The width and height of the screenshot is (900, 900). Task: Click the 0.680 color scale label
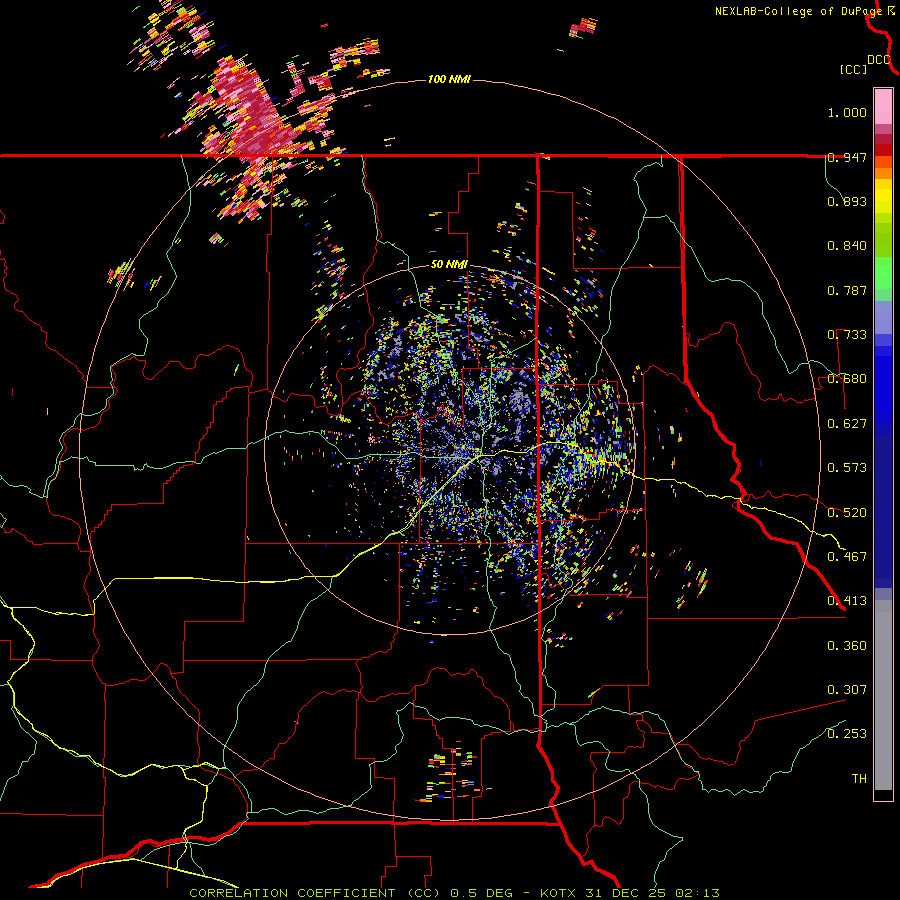[x=847, y=379]
